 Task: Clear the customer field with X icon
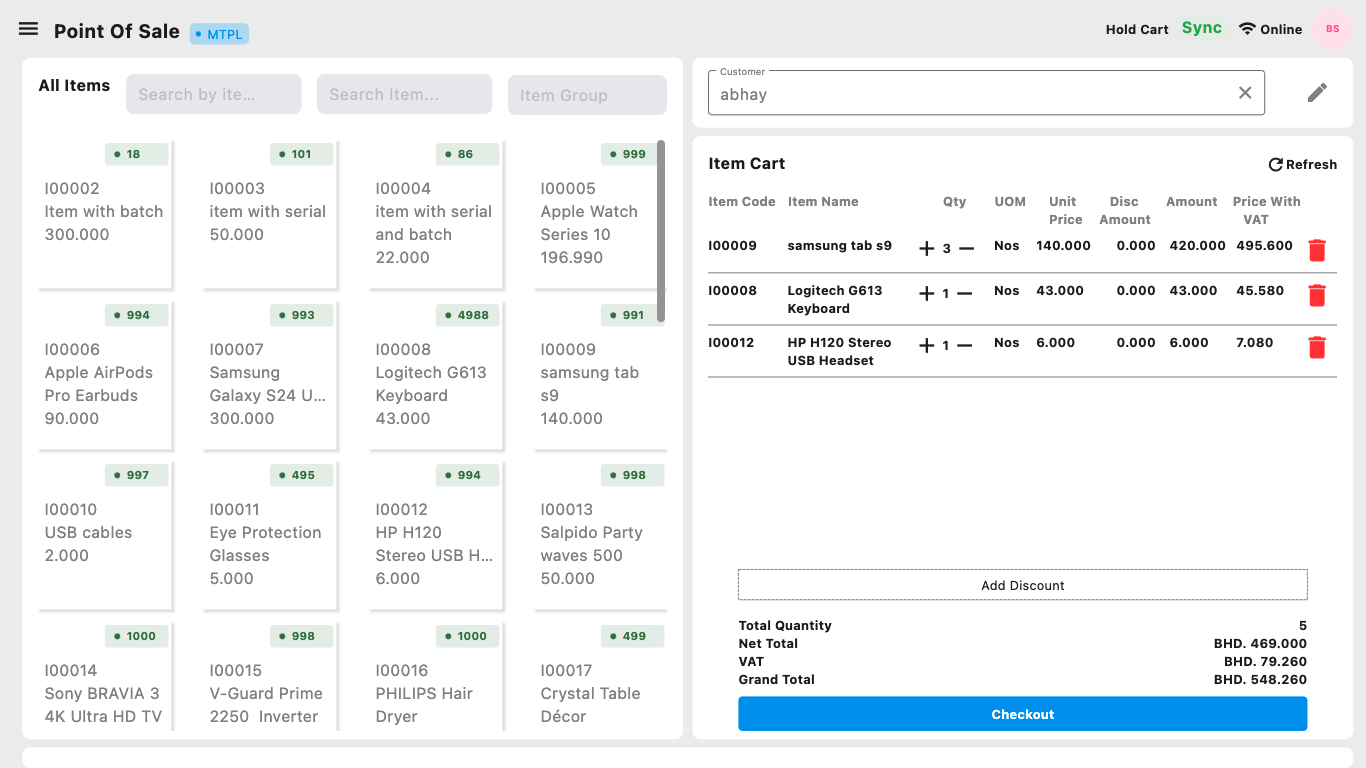click(x=1245, y=93)
